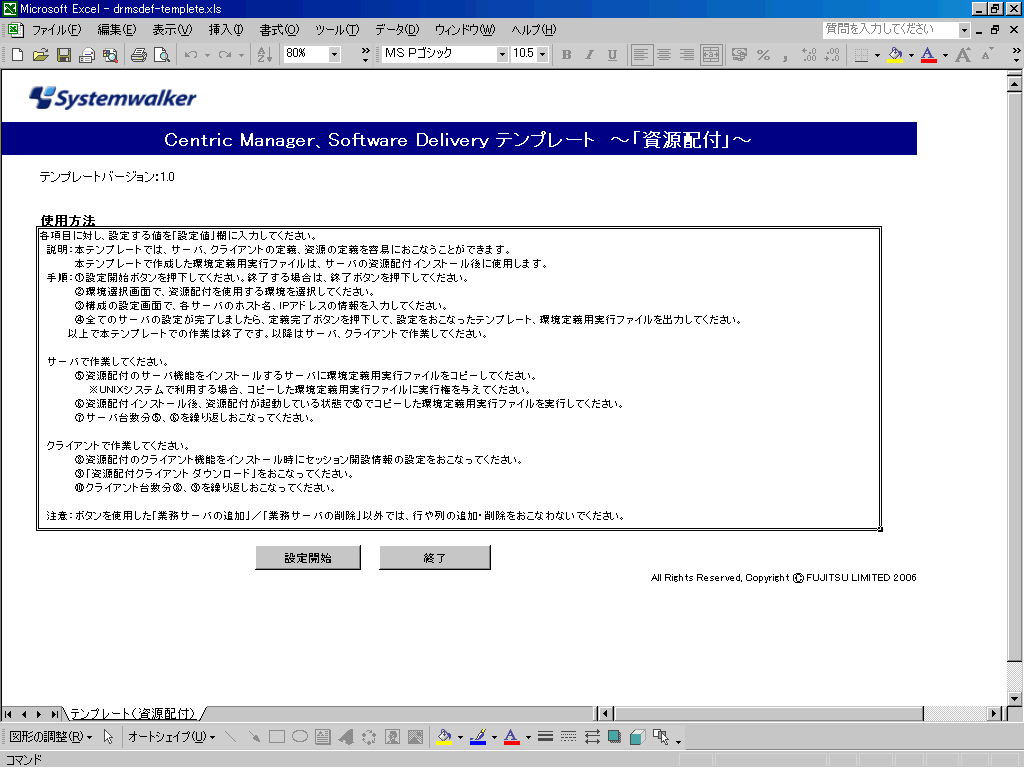Toggle Underline formatting
Image resolution: width=1024 pixels, height=768 pixels.
click(x=612, y=55)
